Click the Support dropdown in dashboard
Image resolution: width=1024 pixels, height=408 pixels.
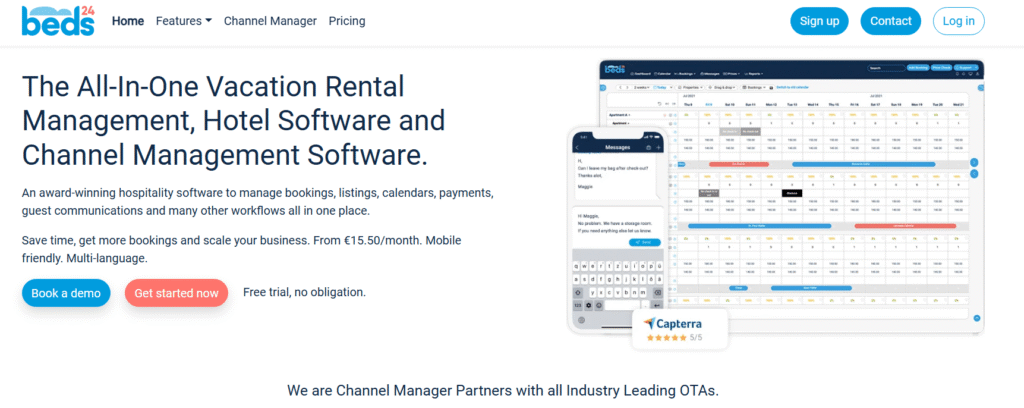(968, 69)
